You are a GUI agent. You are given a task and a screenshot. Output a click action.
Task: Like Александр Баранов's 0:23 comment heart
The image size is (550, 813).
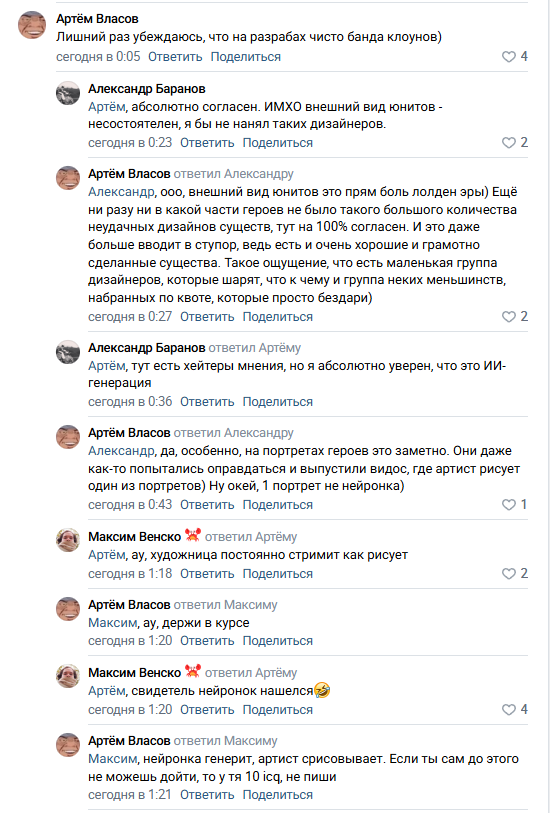(x=509, y=142)
